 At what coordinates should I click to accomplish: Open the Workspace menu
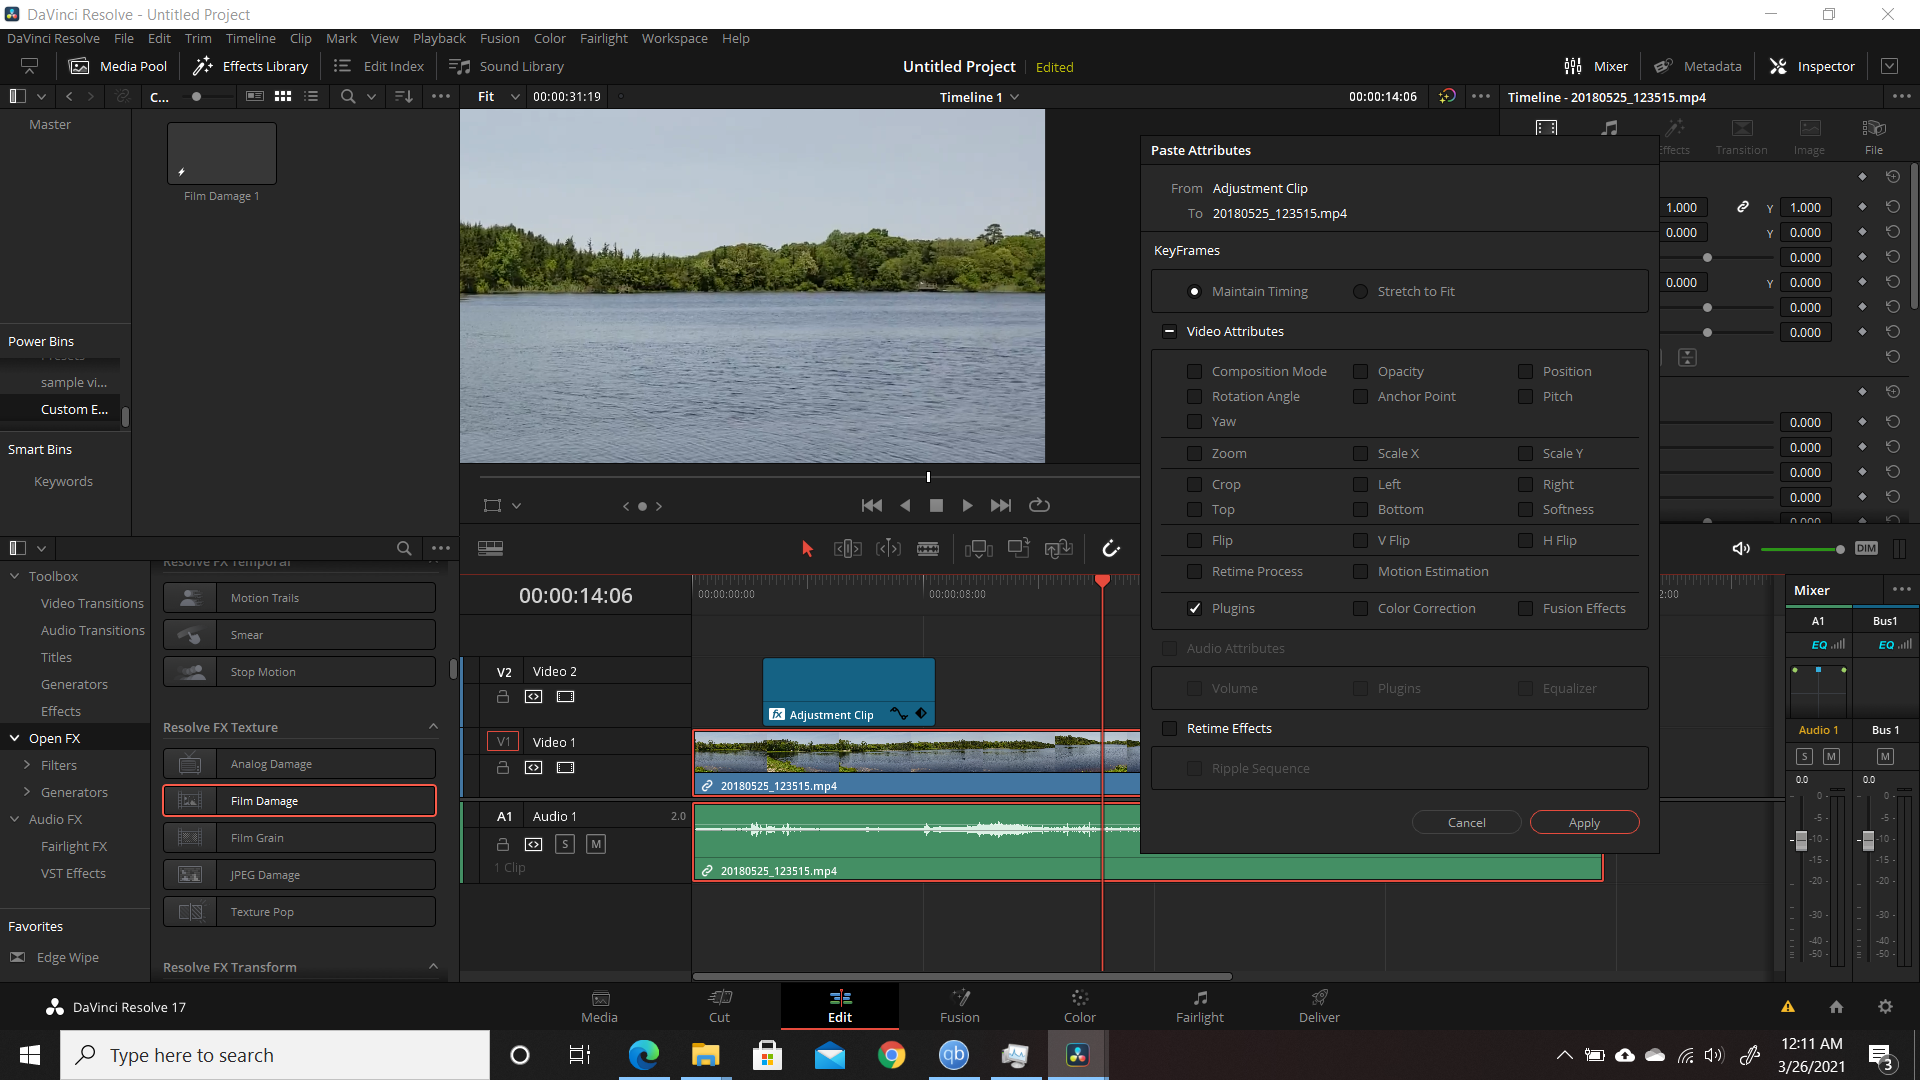tap(674, 38)
